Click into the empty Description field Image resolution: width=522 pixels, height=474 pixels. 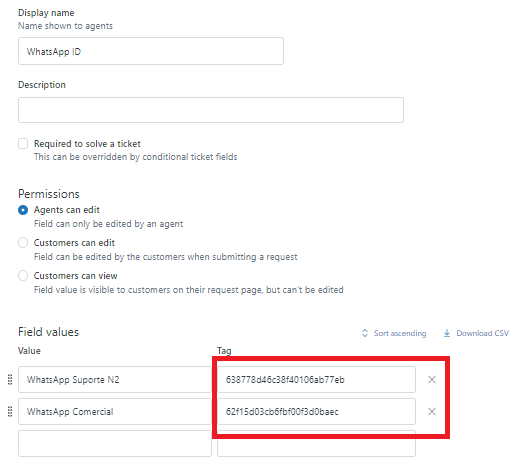(x=211, y=110)
